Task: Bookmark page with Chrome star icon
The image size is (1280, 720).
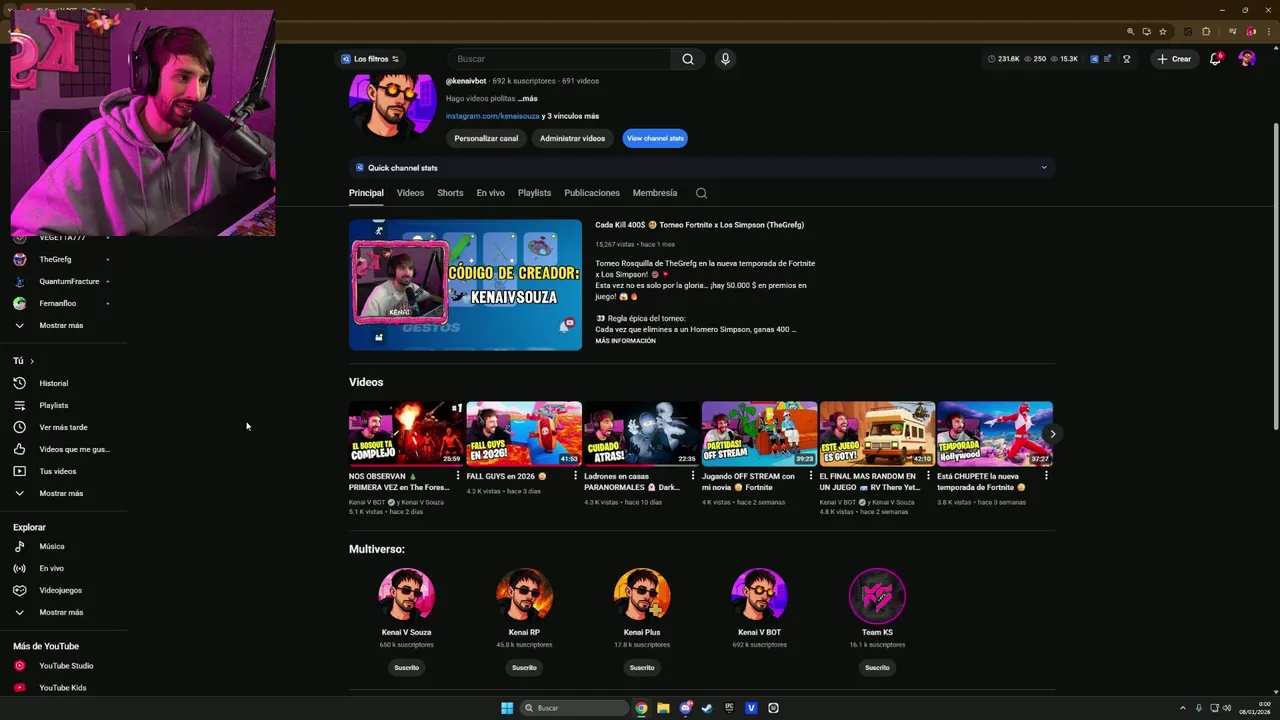Action: (1162, 31)
